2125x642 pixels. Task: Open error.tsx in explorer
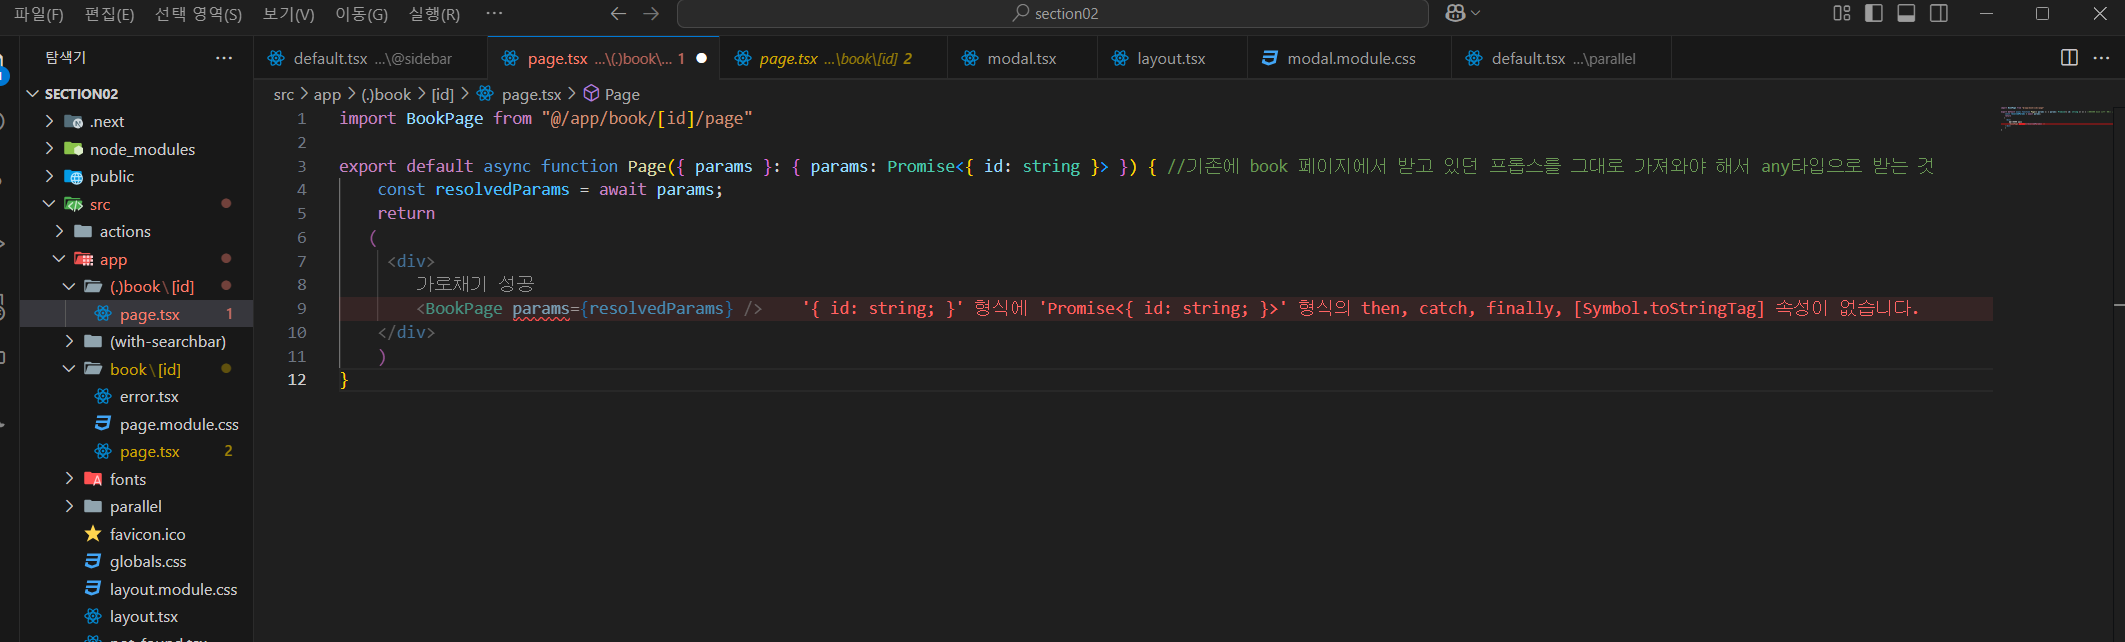click(136, 397)
